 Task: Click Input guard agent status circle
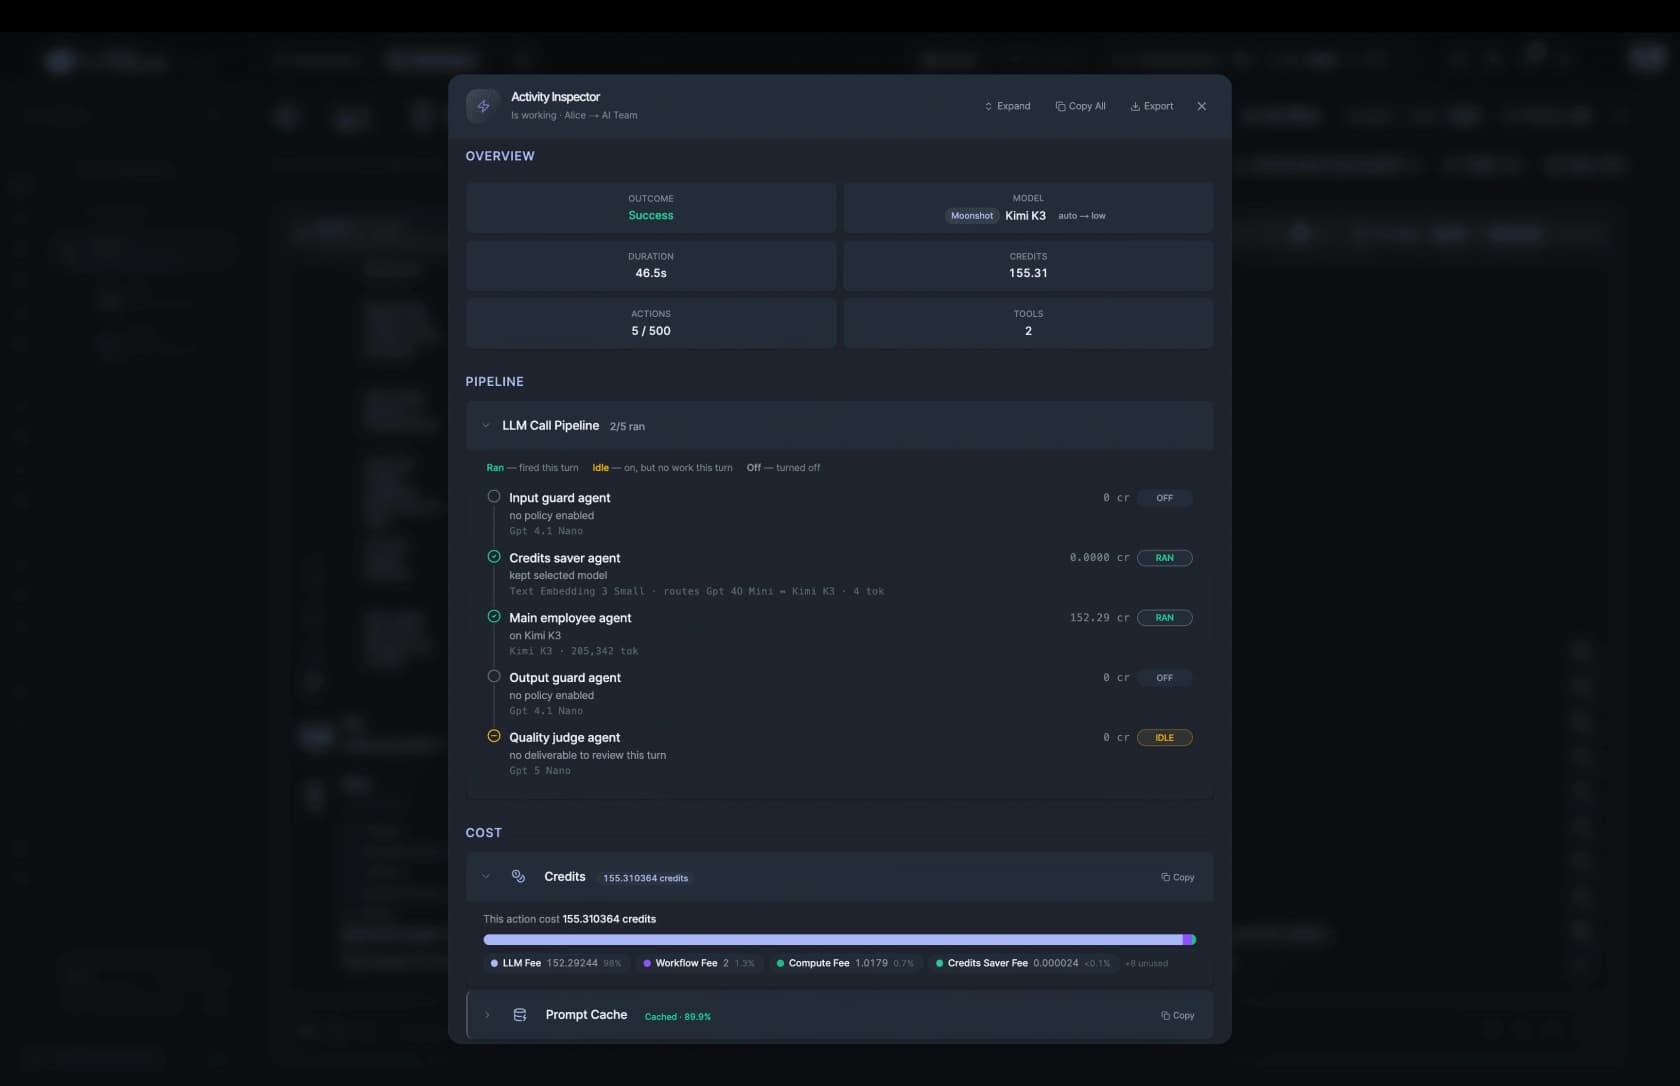point(494,496)
